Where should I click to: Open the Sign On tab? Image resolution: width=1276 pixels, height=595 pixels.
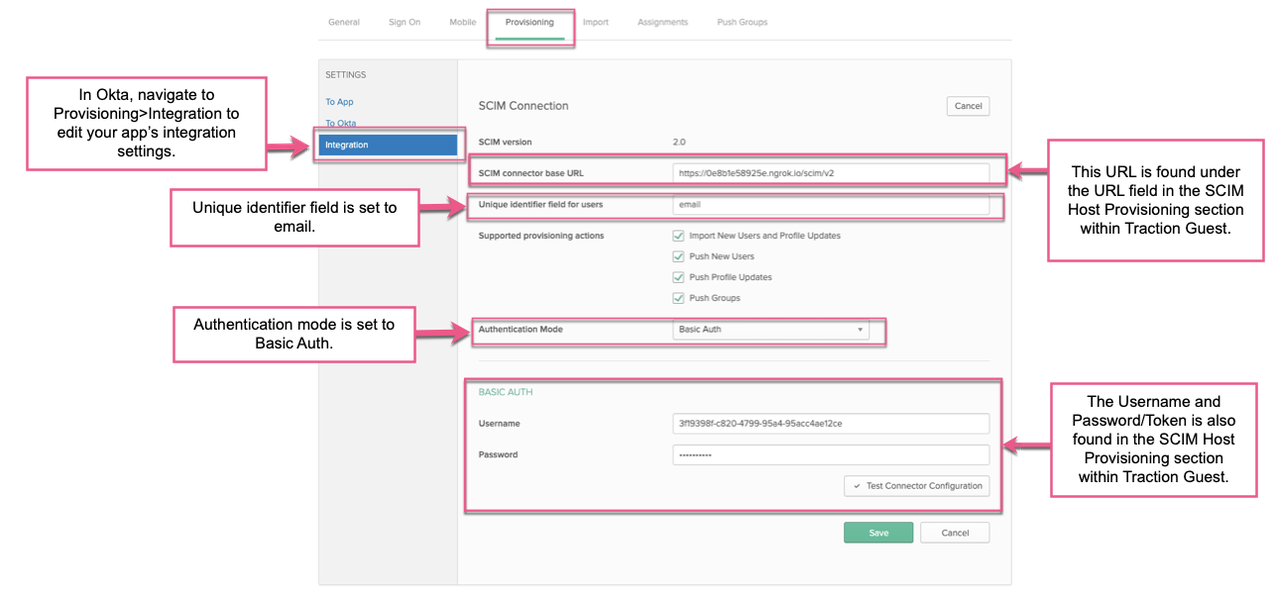[404, 21]
